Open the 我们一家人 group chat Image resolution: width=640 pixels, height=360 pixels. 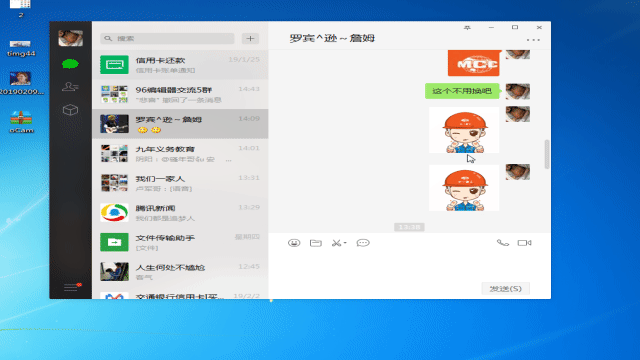(180, 183)
